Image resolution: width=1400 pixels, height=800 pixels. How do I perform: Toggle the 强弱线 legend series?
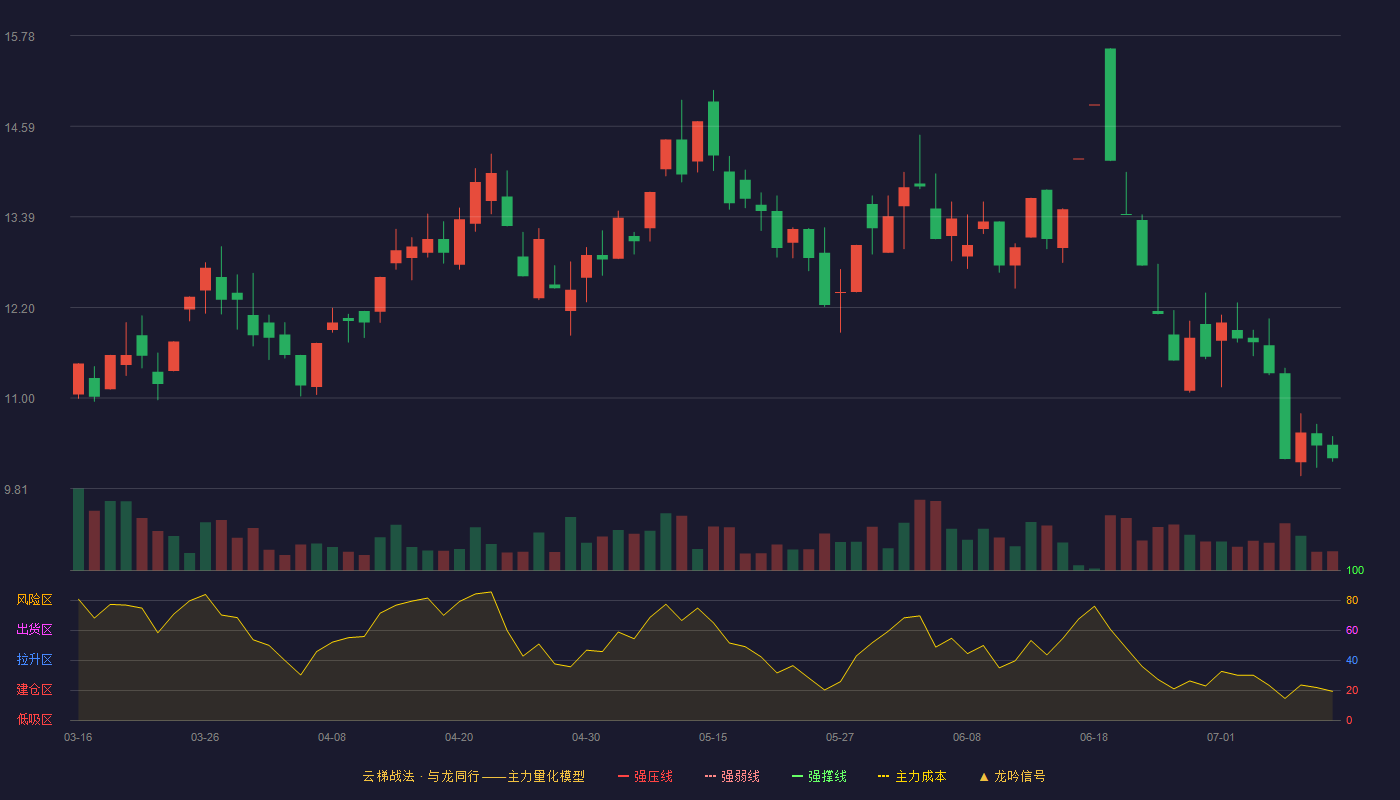tap(732, 776)
